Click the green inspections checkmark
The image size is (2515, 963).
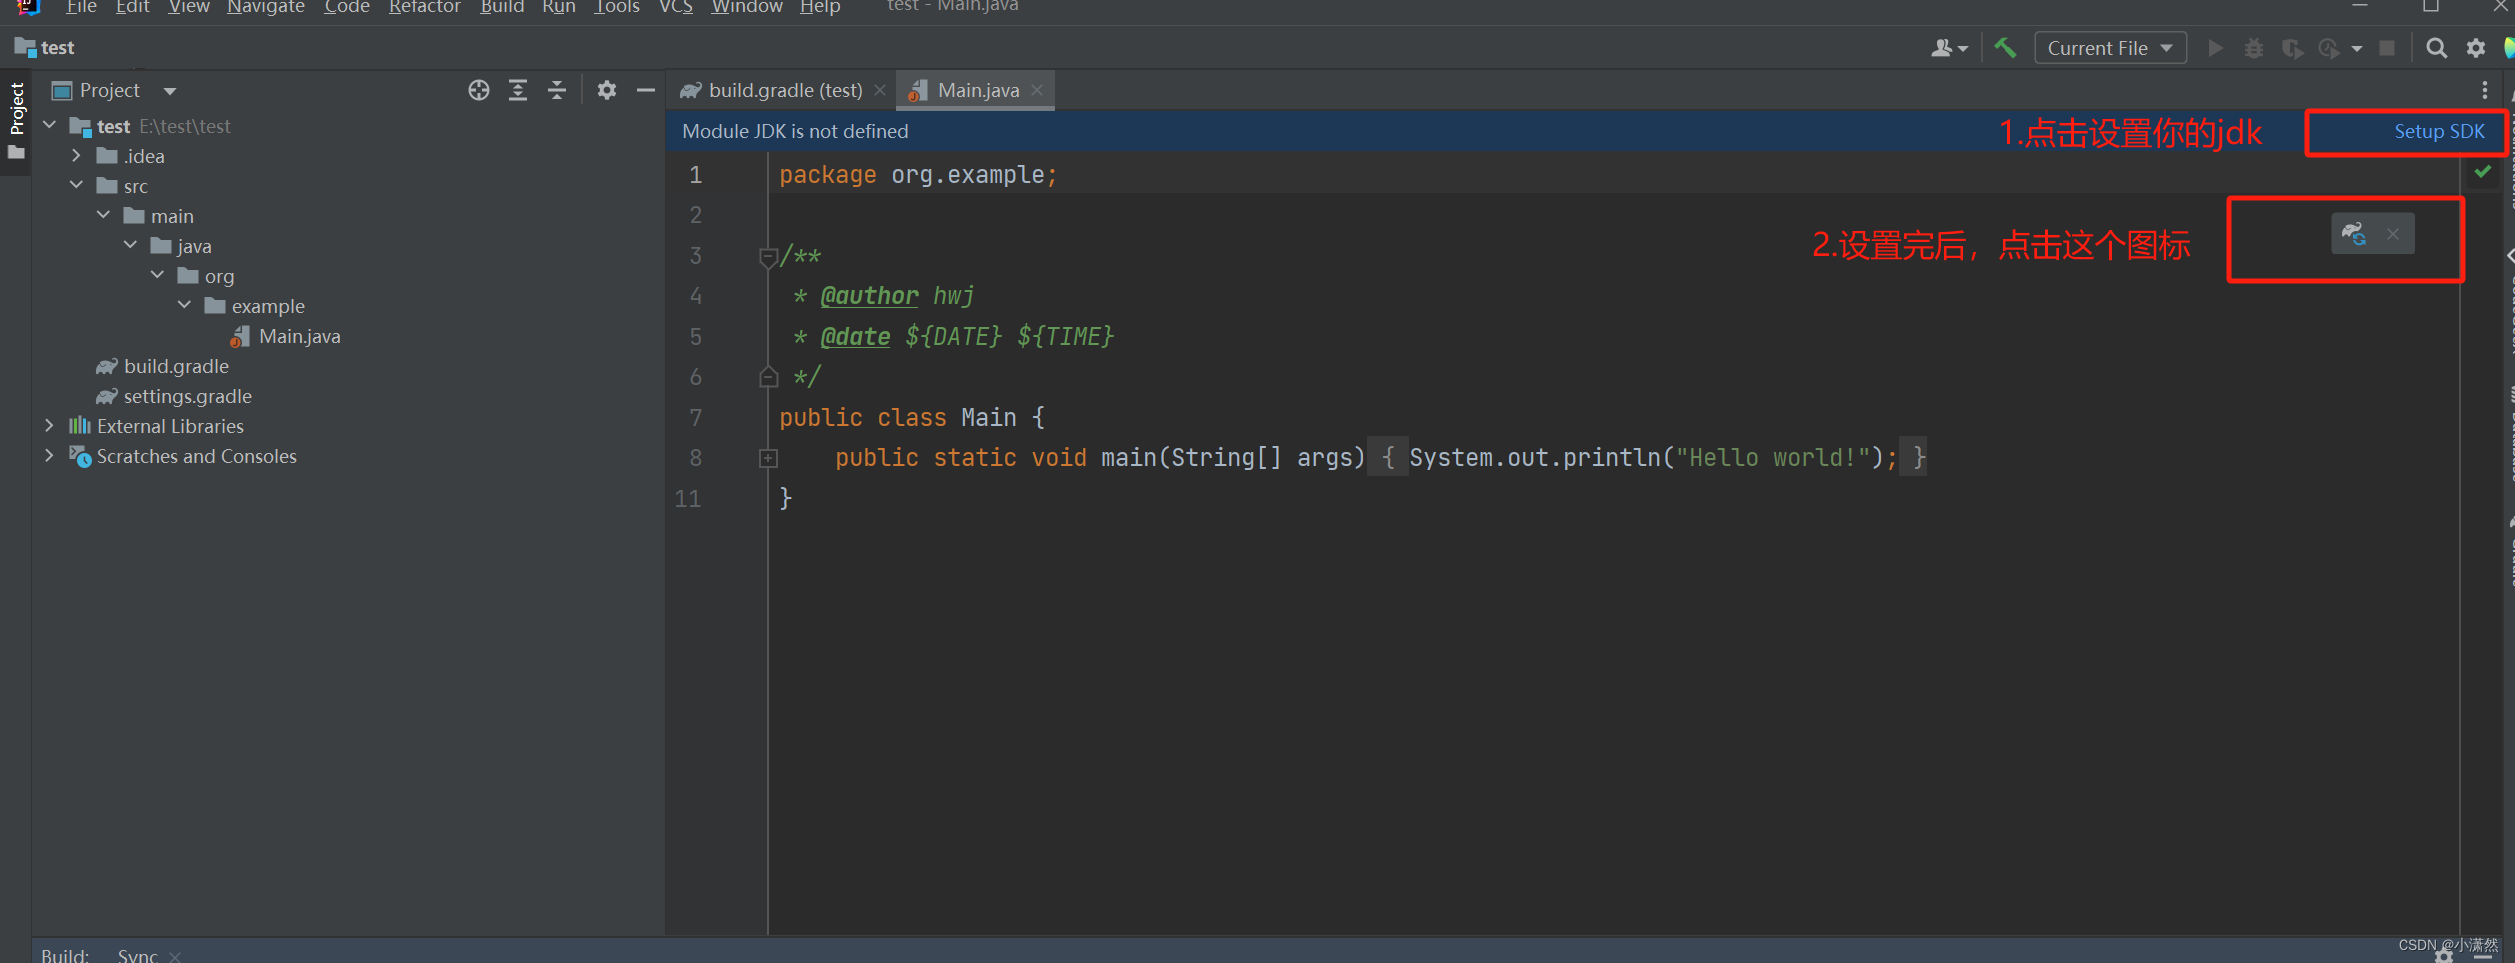(x=2483, y=172)
